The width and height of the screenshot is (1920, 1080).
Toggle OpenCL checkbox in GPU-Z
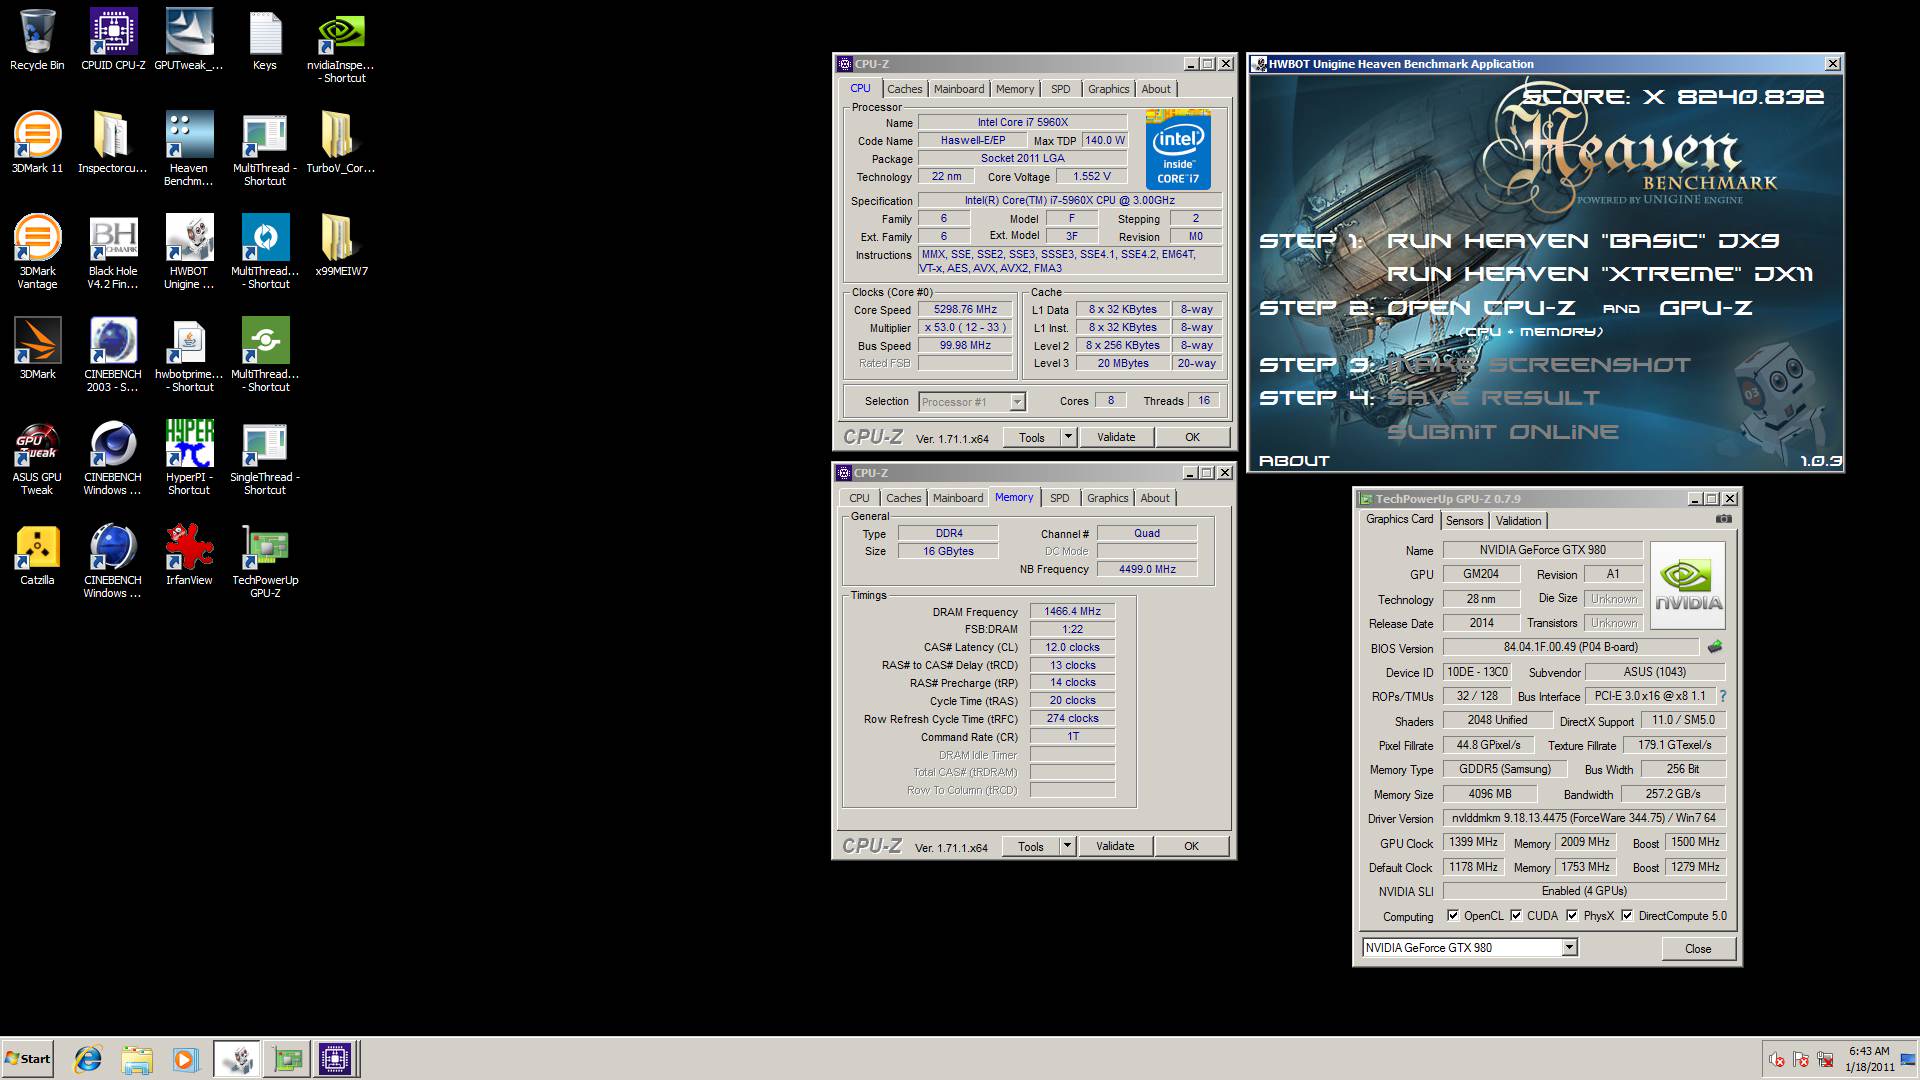pos(1453,916)
